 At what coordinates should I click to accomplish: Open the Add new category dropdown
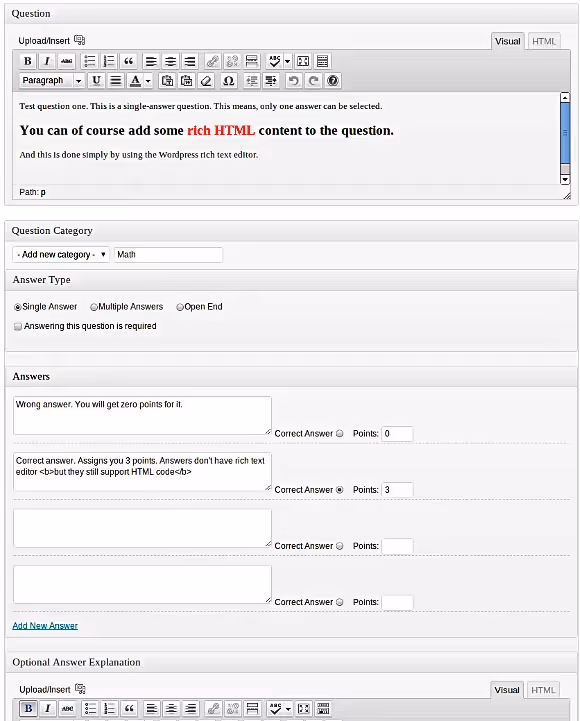(61, 254)
